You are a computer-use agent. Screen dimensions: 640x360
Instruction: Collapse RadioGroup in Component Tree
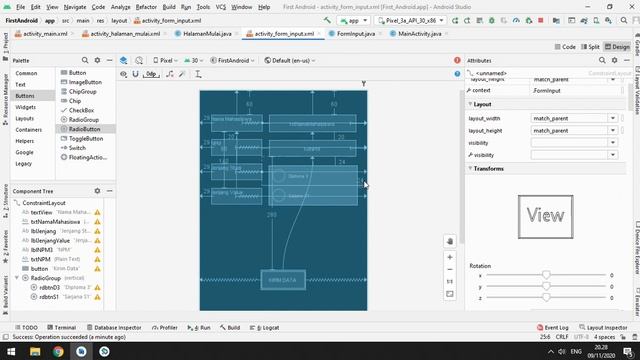click(x=17, y=278)
